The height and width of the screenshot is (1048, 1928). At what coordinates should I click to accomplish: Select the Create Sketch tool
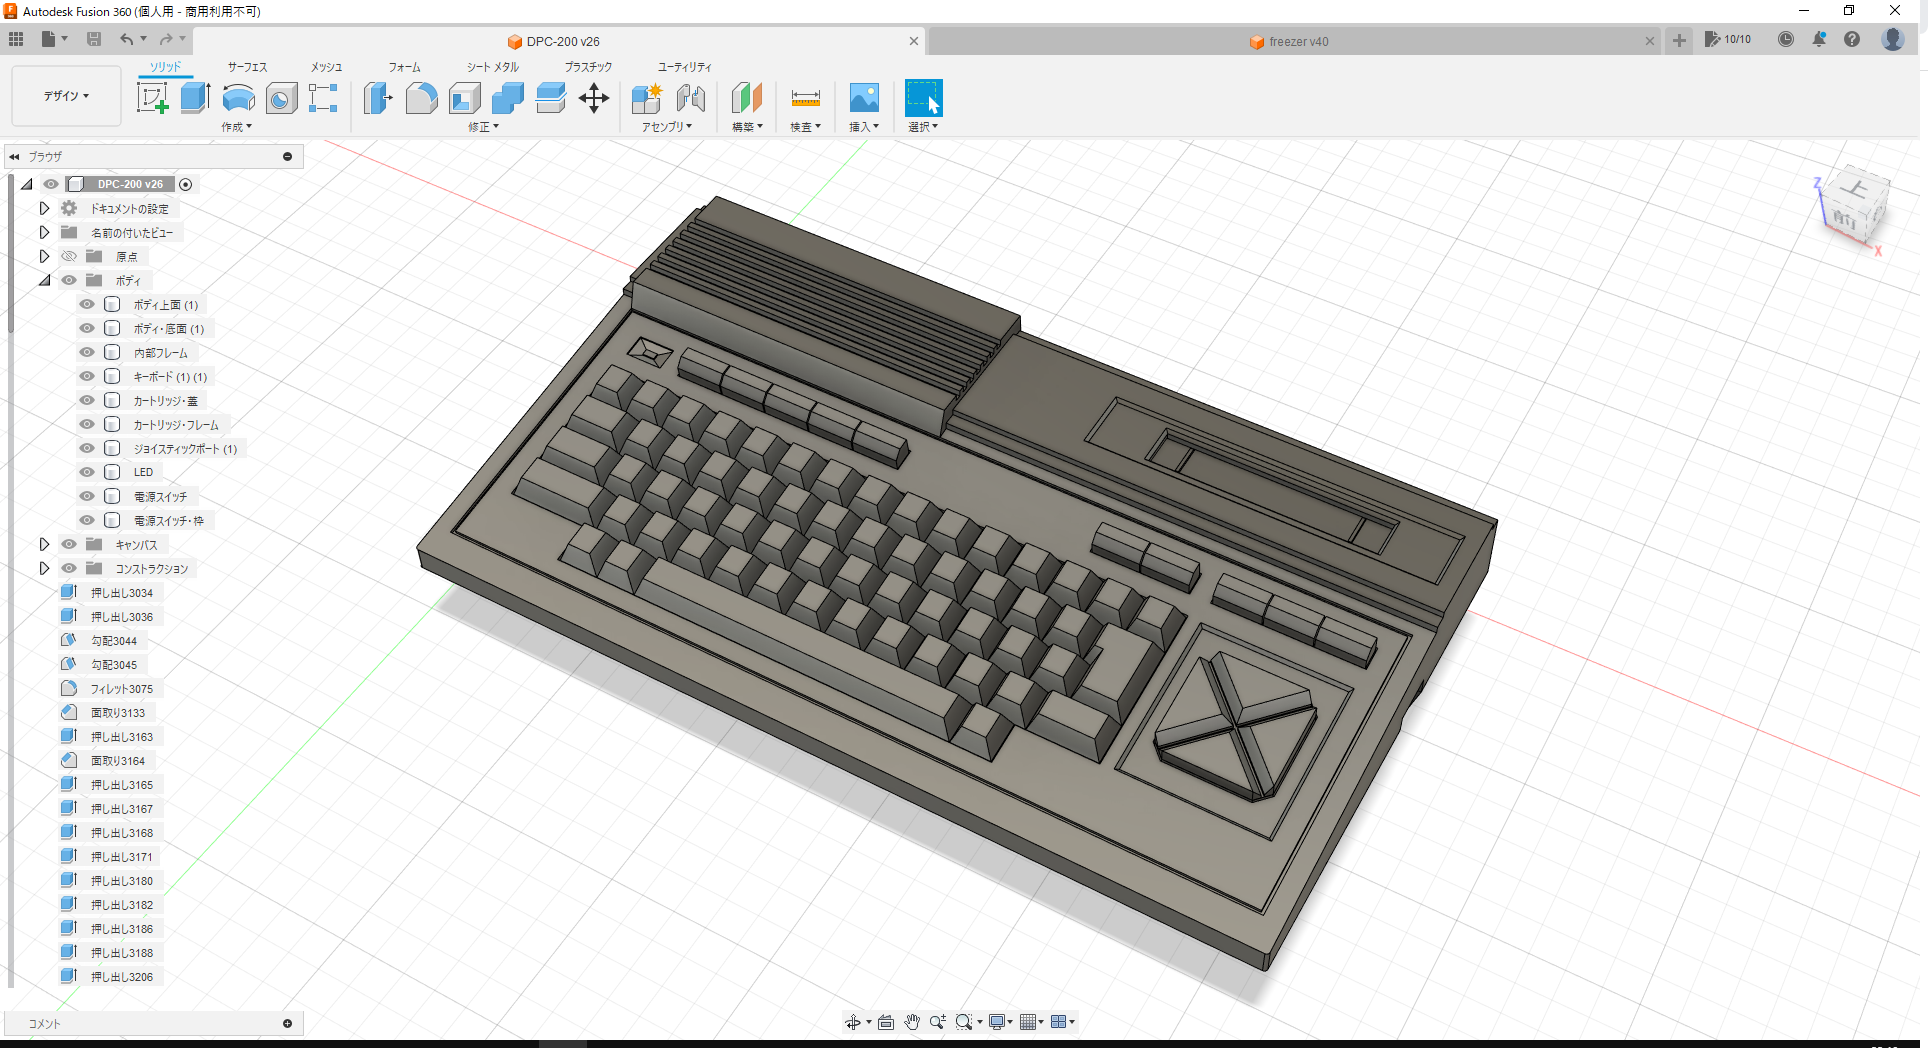[x=152, y=97]
